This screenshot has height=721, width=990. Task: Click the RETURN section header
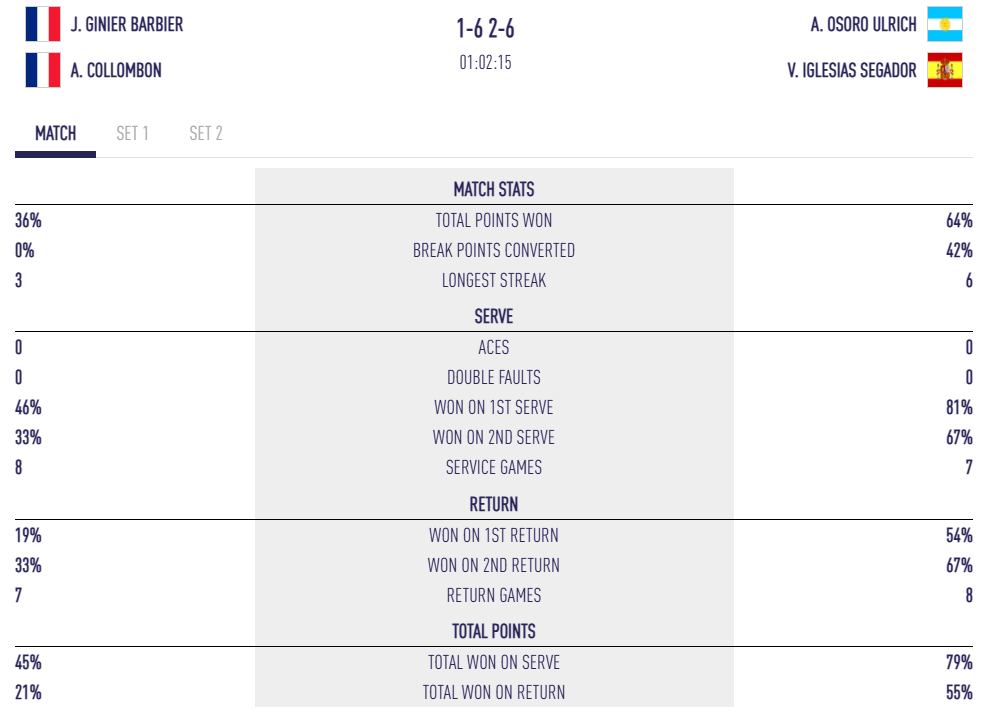[493, 504]
